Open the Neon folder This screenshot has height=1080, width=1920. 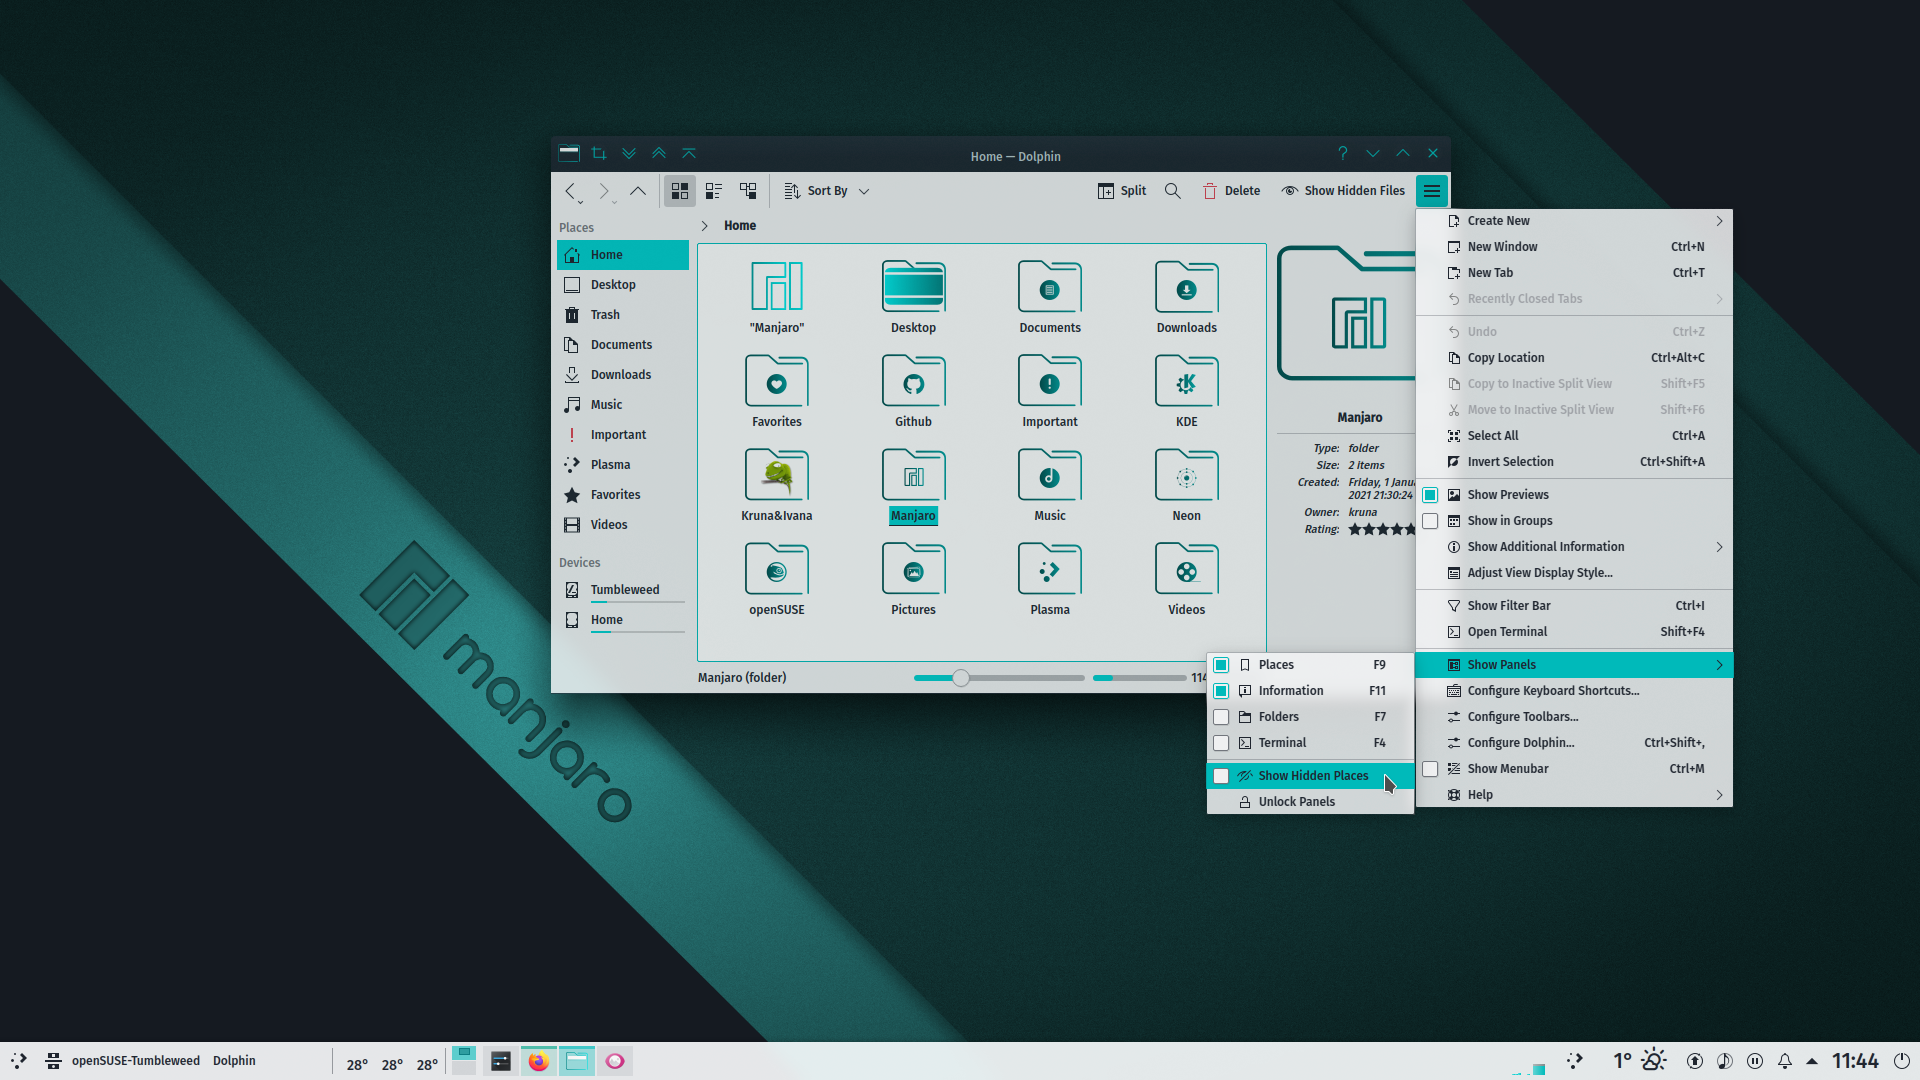pyautogui.click(x=1187, y=485)
